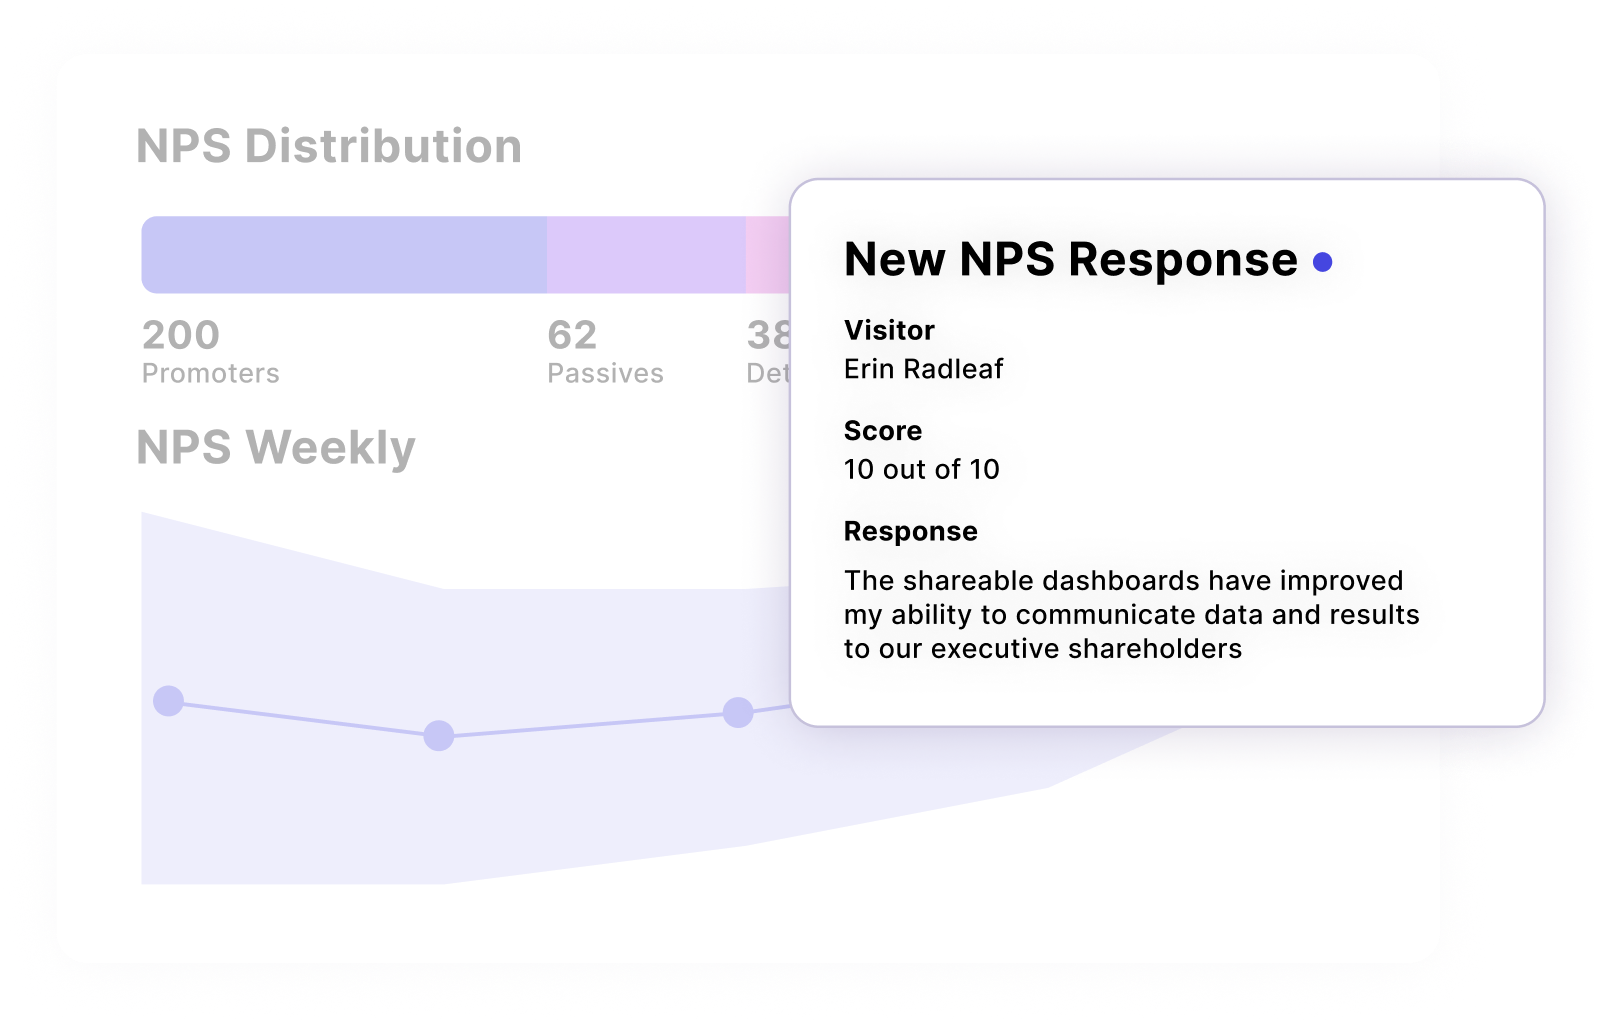
Task: Select the first NPS Weekly data point
Action: (x=168, y=701)
